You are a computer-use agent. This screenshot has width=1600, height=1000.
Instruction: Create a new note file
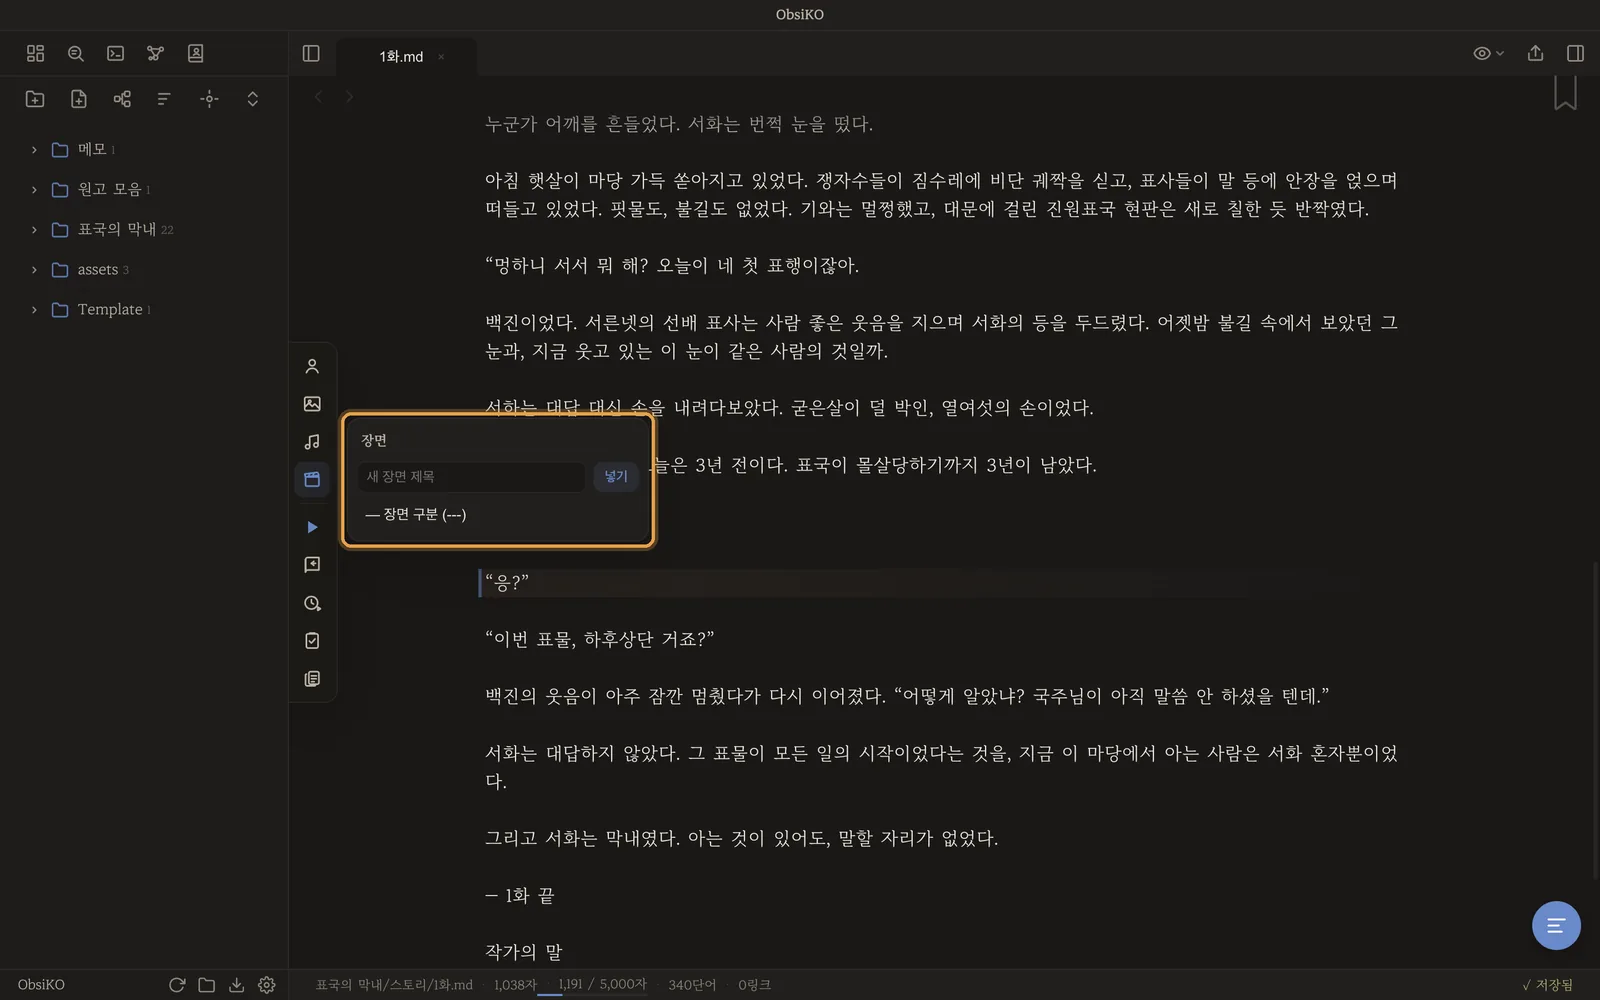79,98
